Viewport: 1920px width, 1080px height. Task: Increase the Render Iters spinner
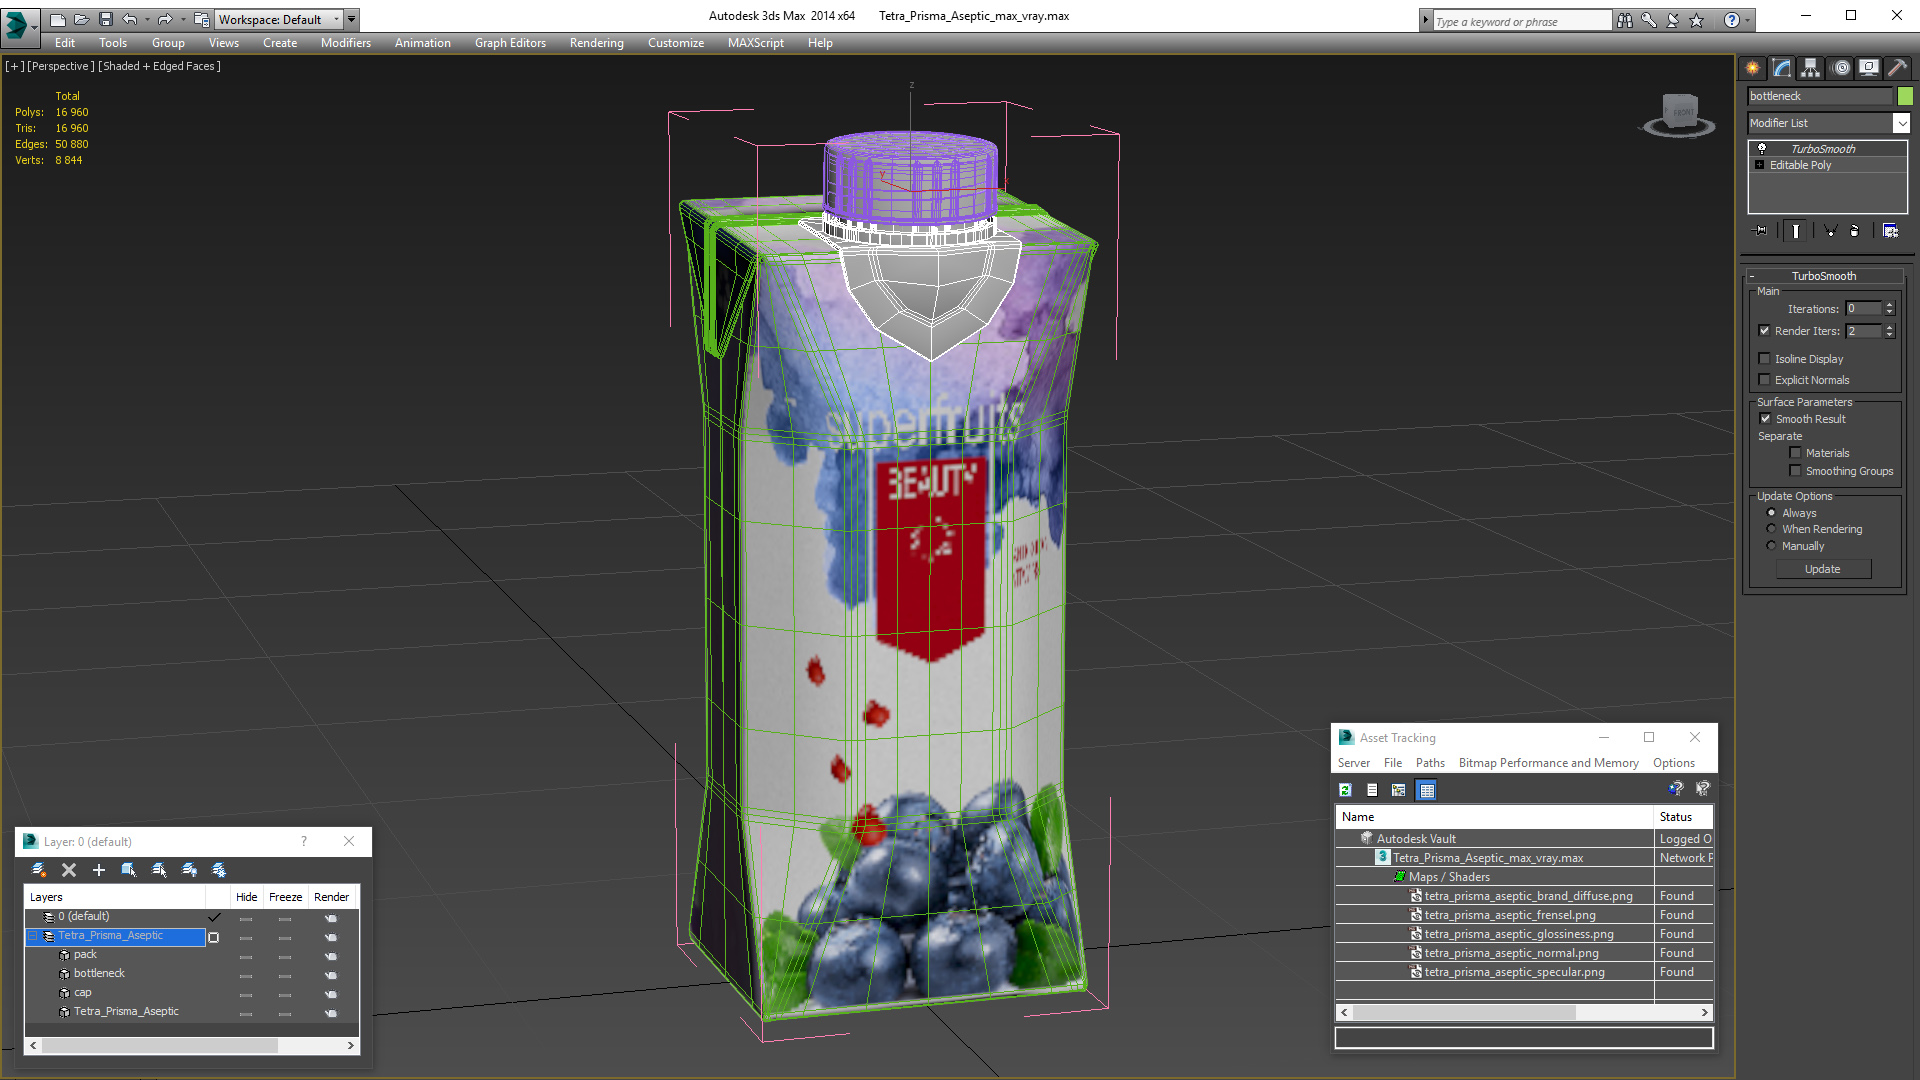pos(1889,327)
